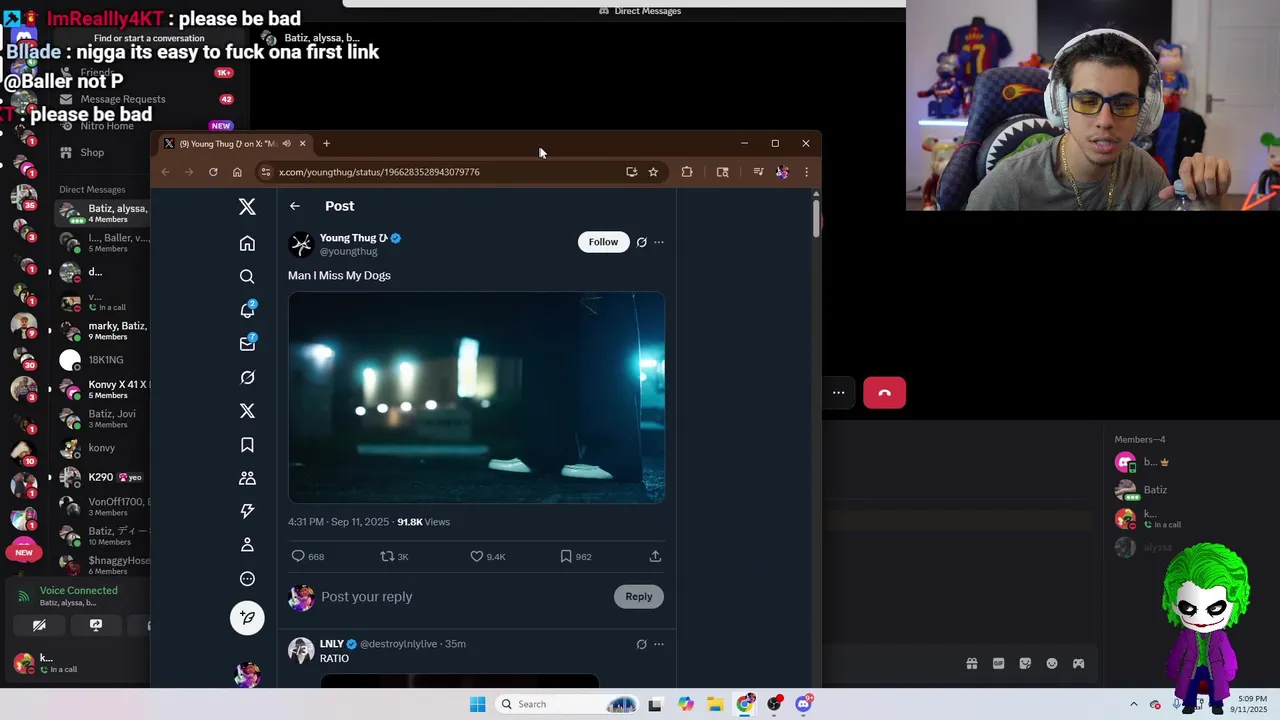The image size is (1280, 720).
Task: Open Premium lightning bolt icon in sidebar
Action: pyautogui.click(x=247, y=511)
